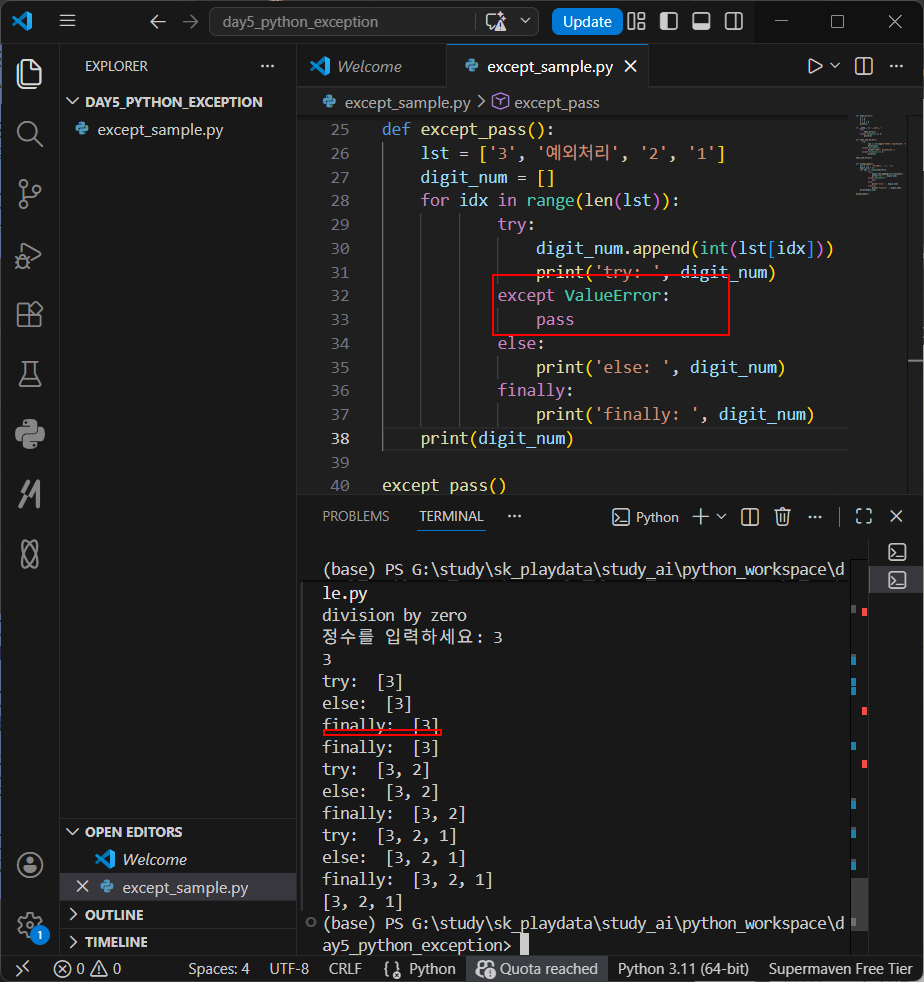Viewport: 924px width, 982px height.
Task: Close the terminal panel
Action: point(896,517)
